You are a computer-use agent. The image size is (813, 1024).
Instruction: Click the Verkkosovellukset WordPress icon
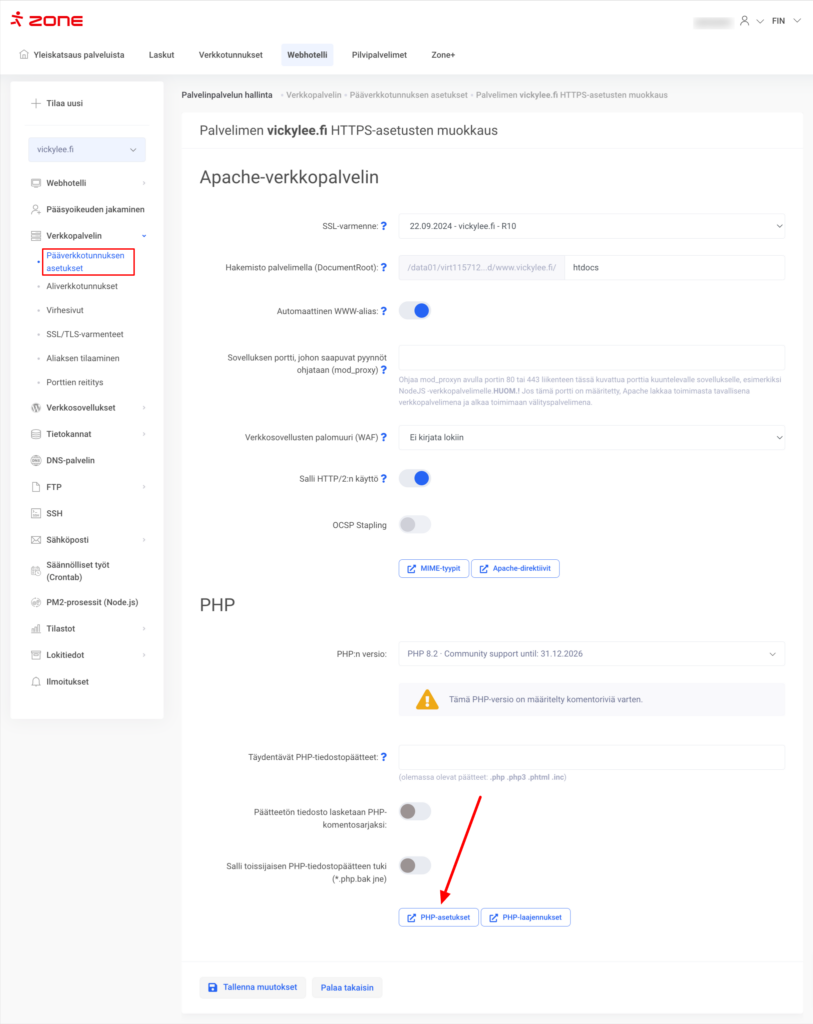pyautogui.click(x=36, y=408)
